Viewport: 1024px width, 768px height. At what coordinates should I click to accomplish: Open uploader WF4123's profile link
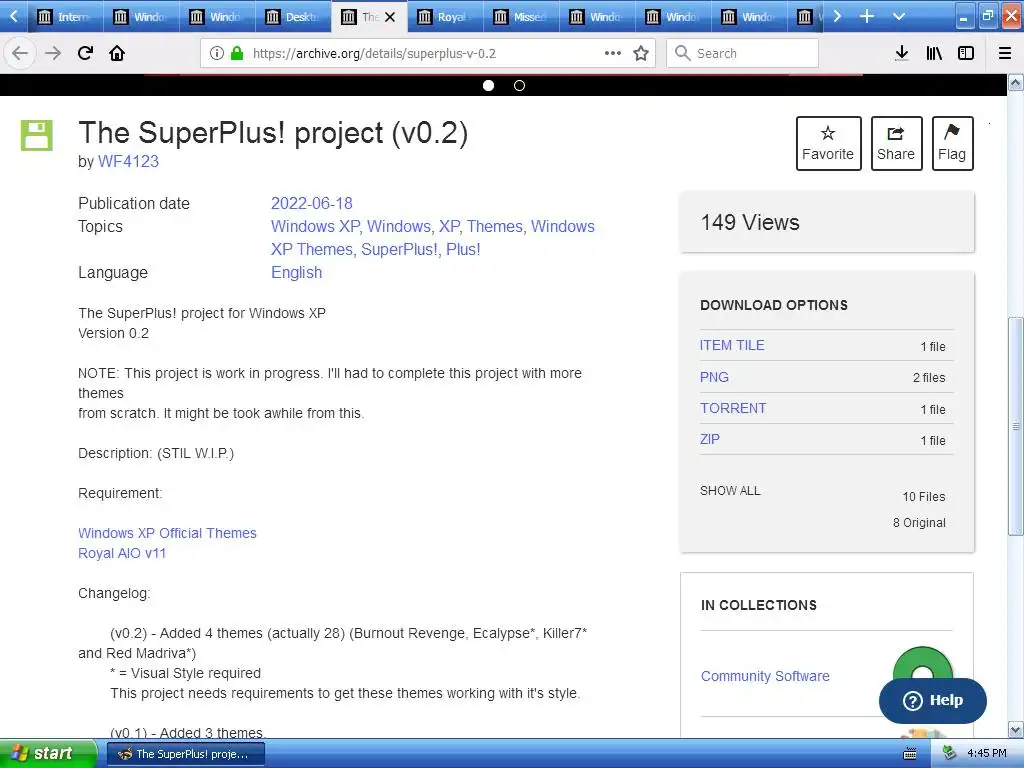(128, 161)
